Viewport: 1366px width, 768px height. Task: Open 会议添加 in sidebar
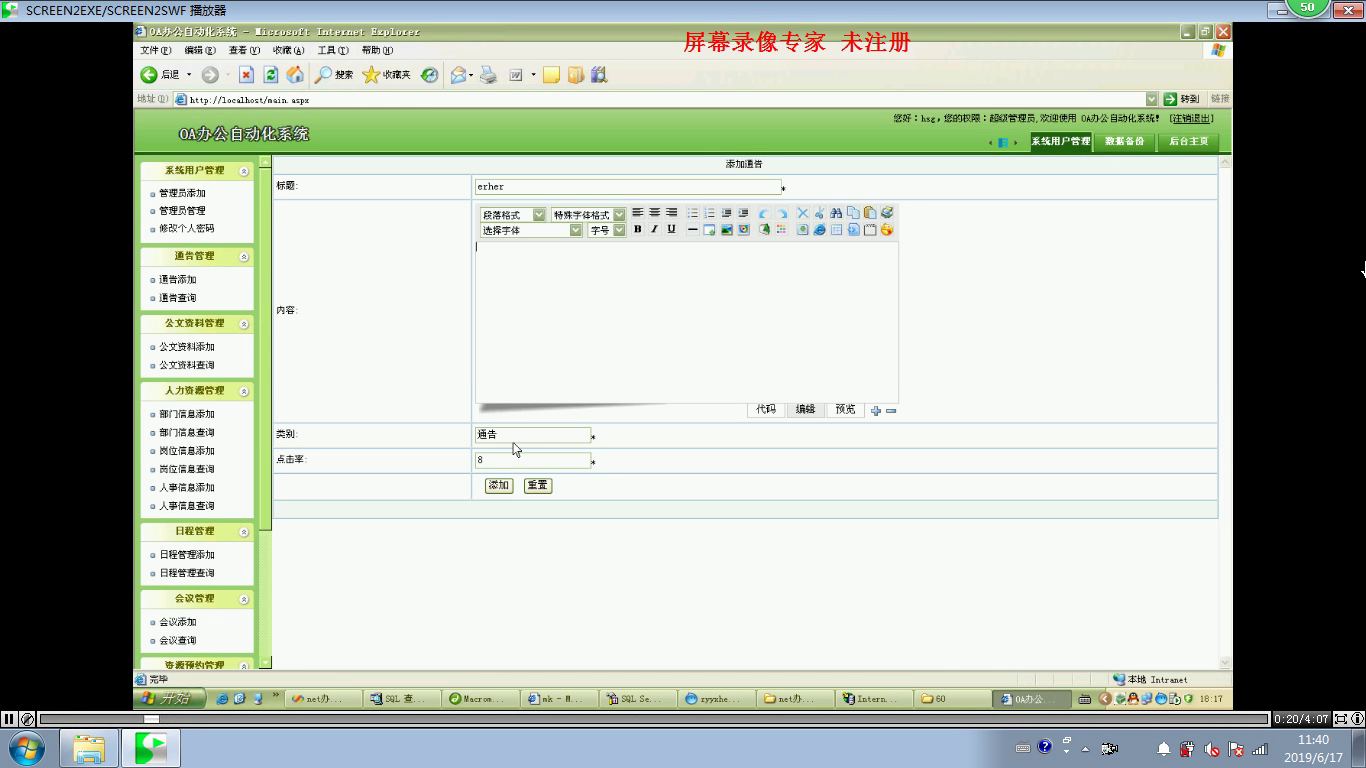[x=178, y=622]
